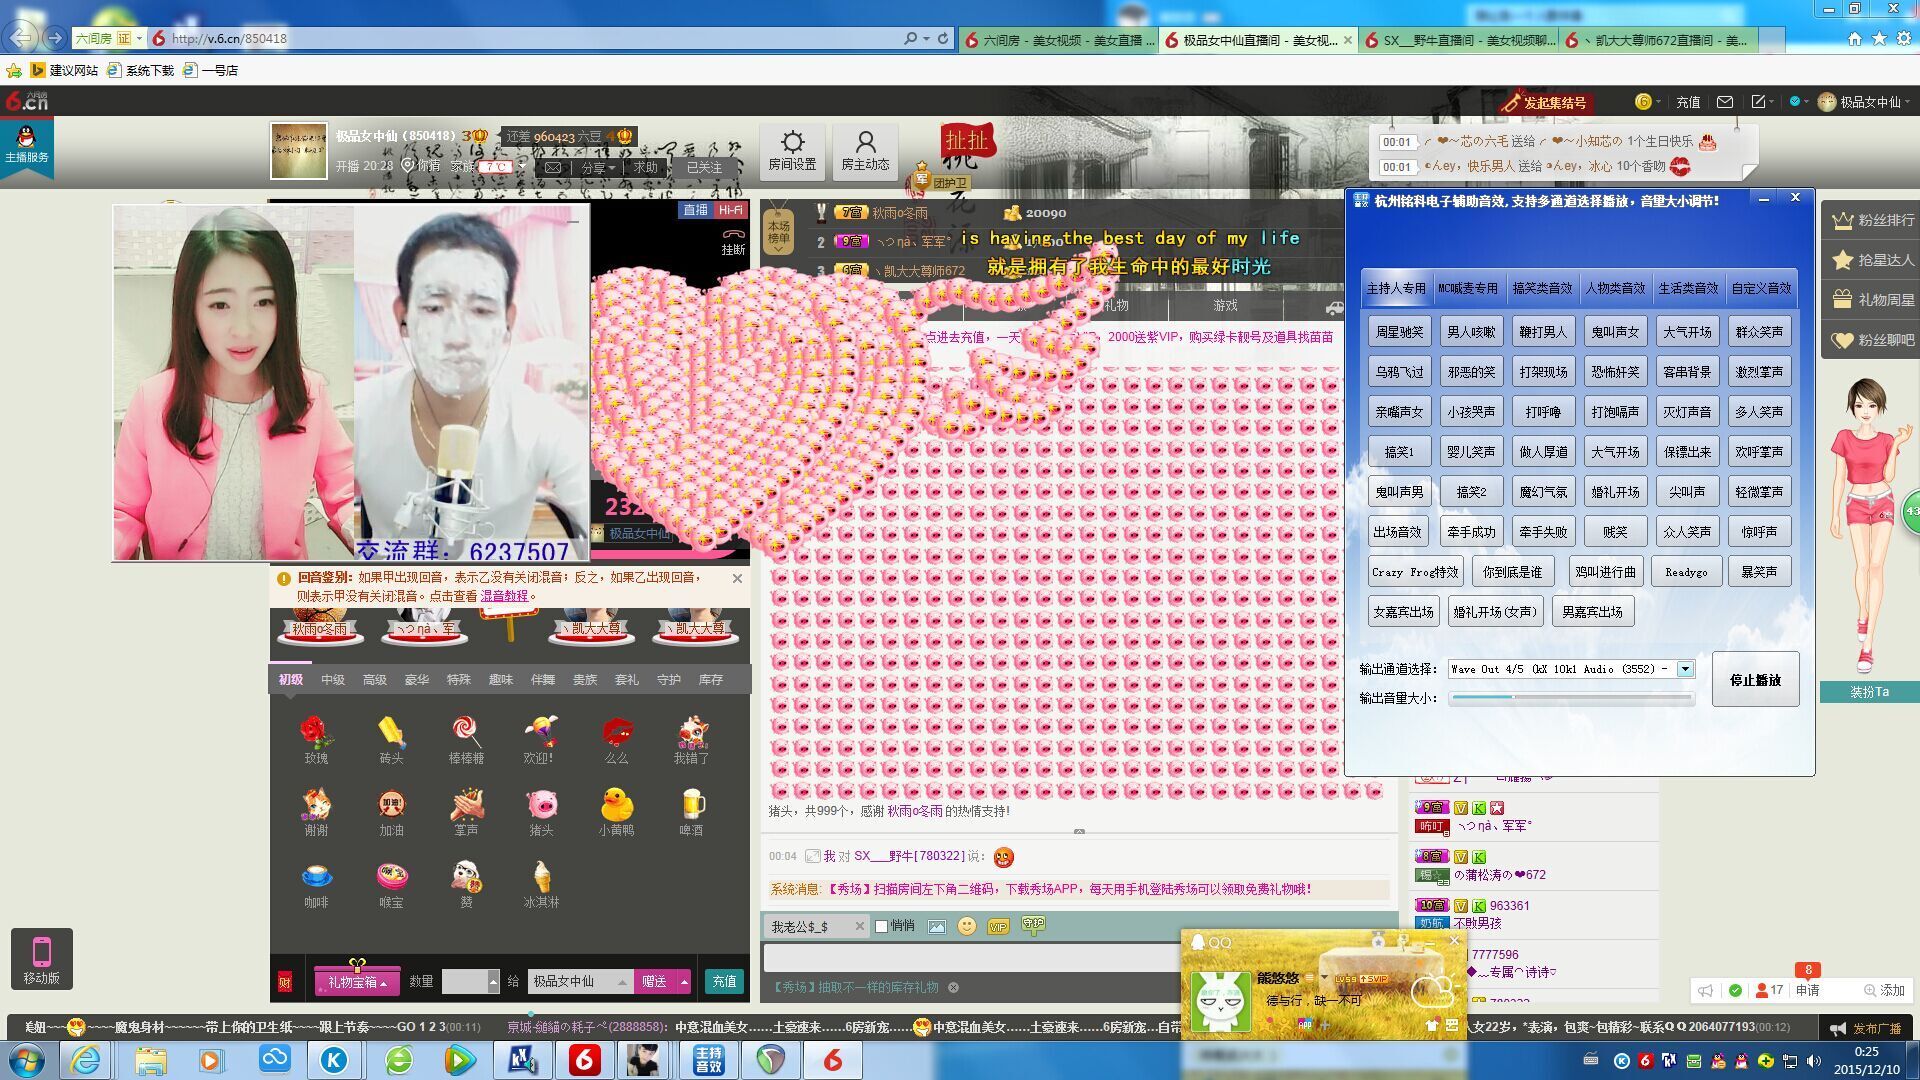
Task: Open the 极品女中仙 account menu at top right
Action: [x=1866, y=102]
